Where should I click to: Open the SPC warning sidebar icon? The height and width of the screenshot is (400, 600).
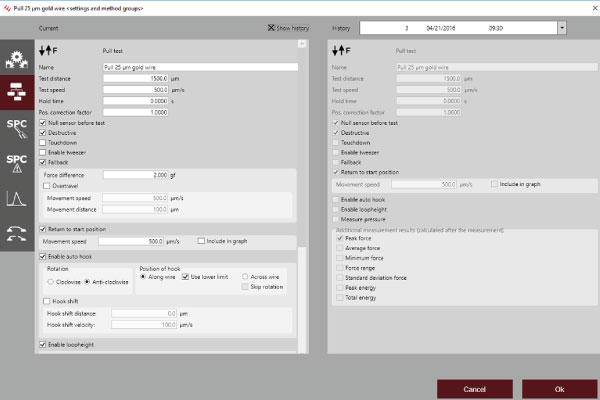pyautogui.click(x=17, y=162)
